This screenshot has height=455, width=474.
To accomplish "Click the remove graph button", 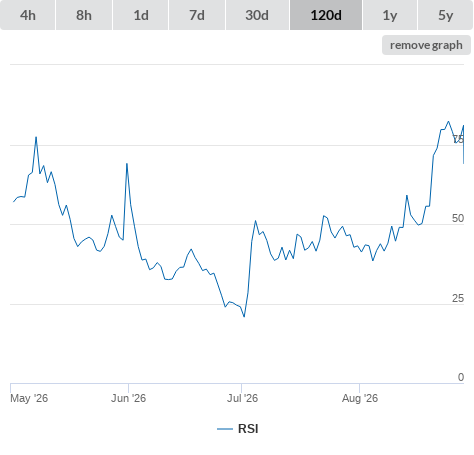I will (x=426, y=45).
